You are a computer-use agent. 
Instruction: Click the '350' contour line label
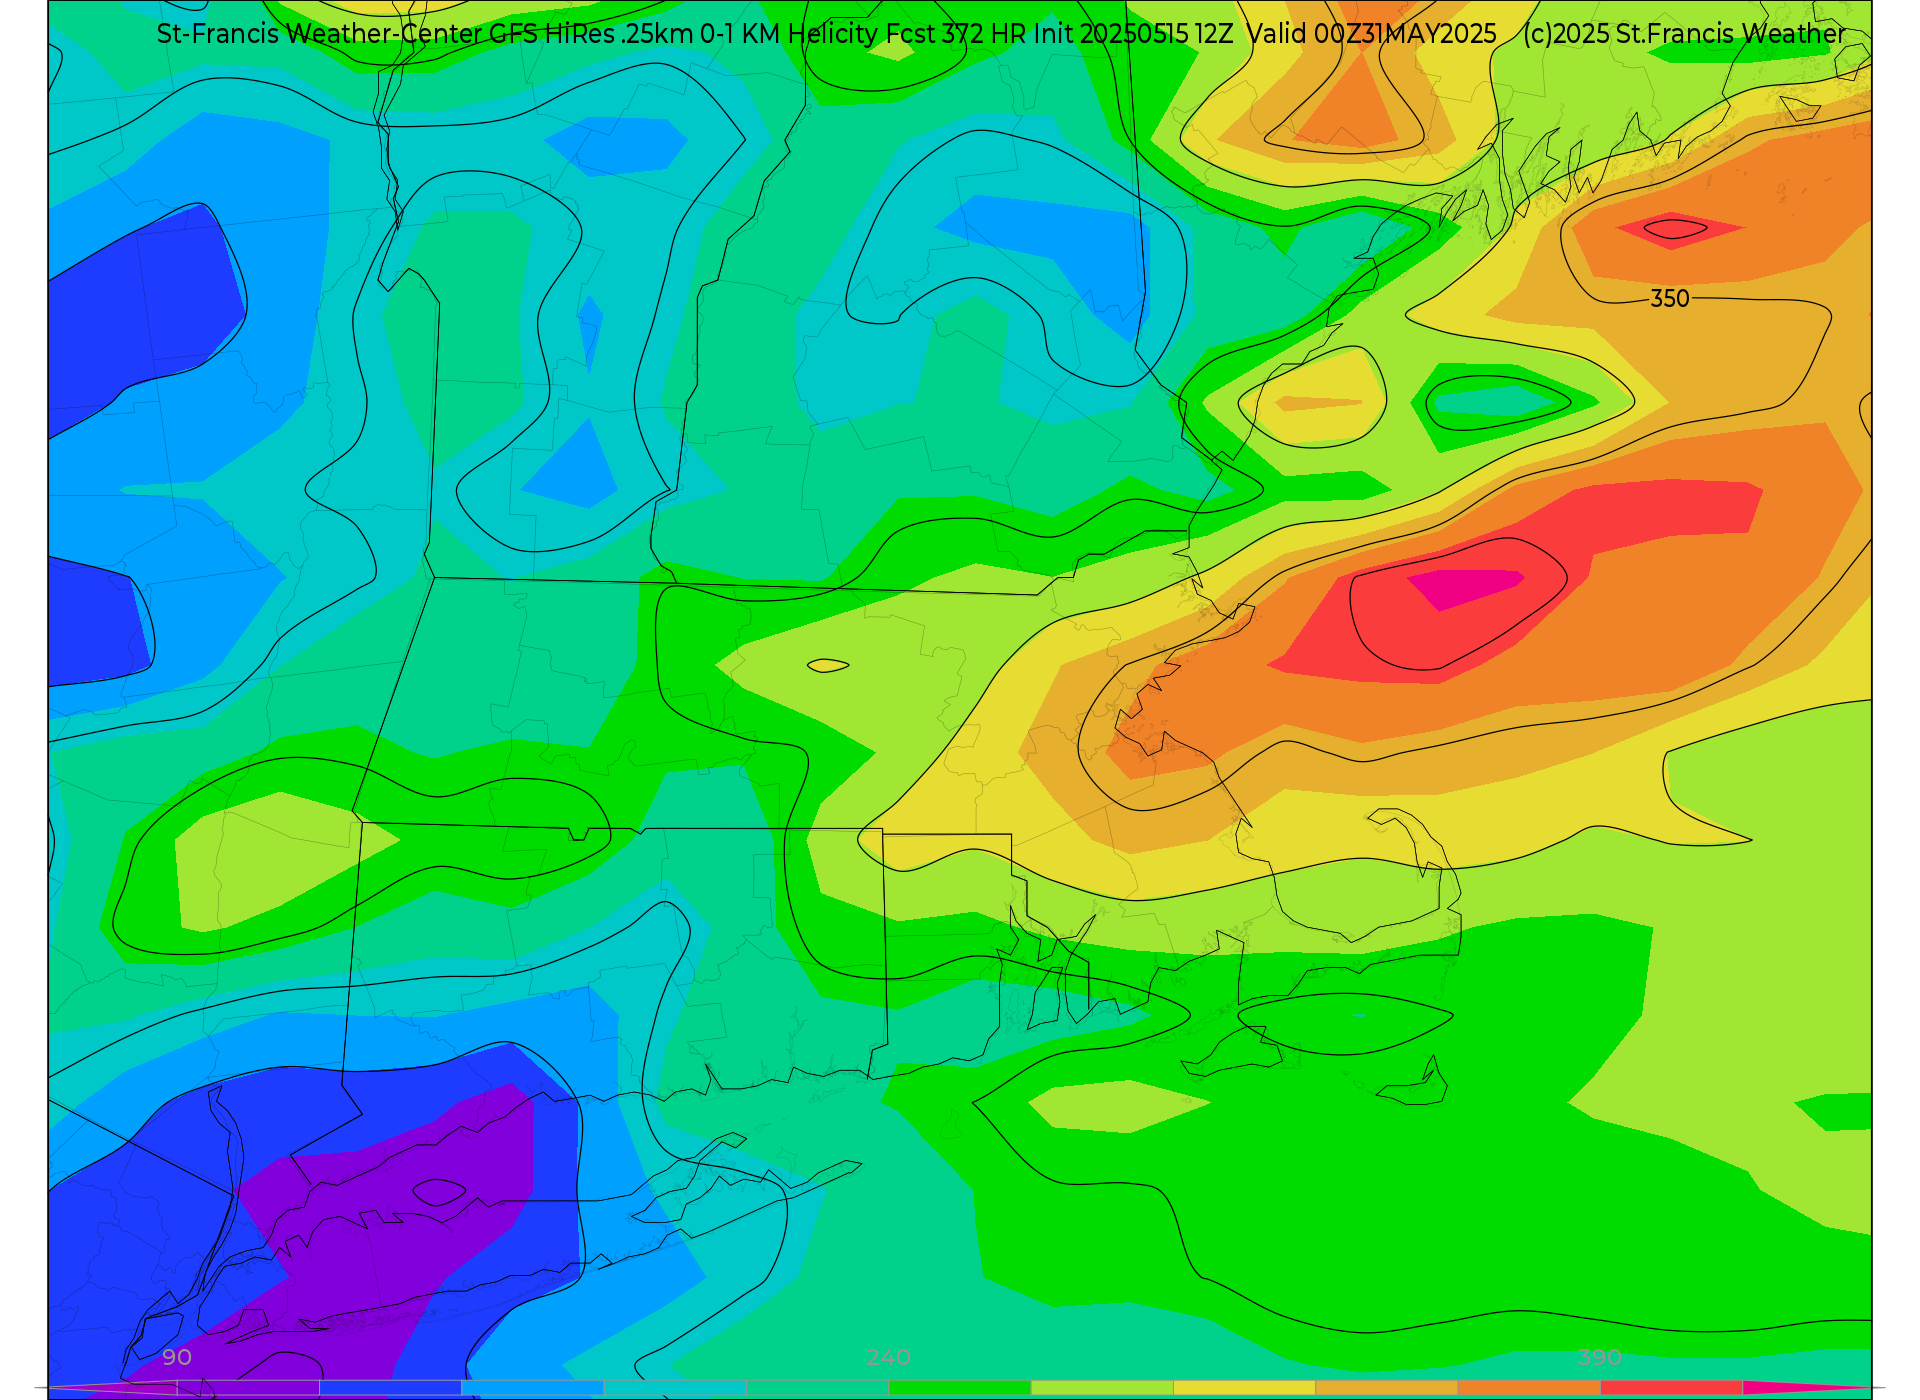1669,298
